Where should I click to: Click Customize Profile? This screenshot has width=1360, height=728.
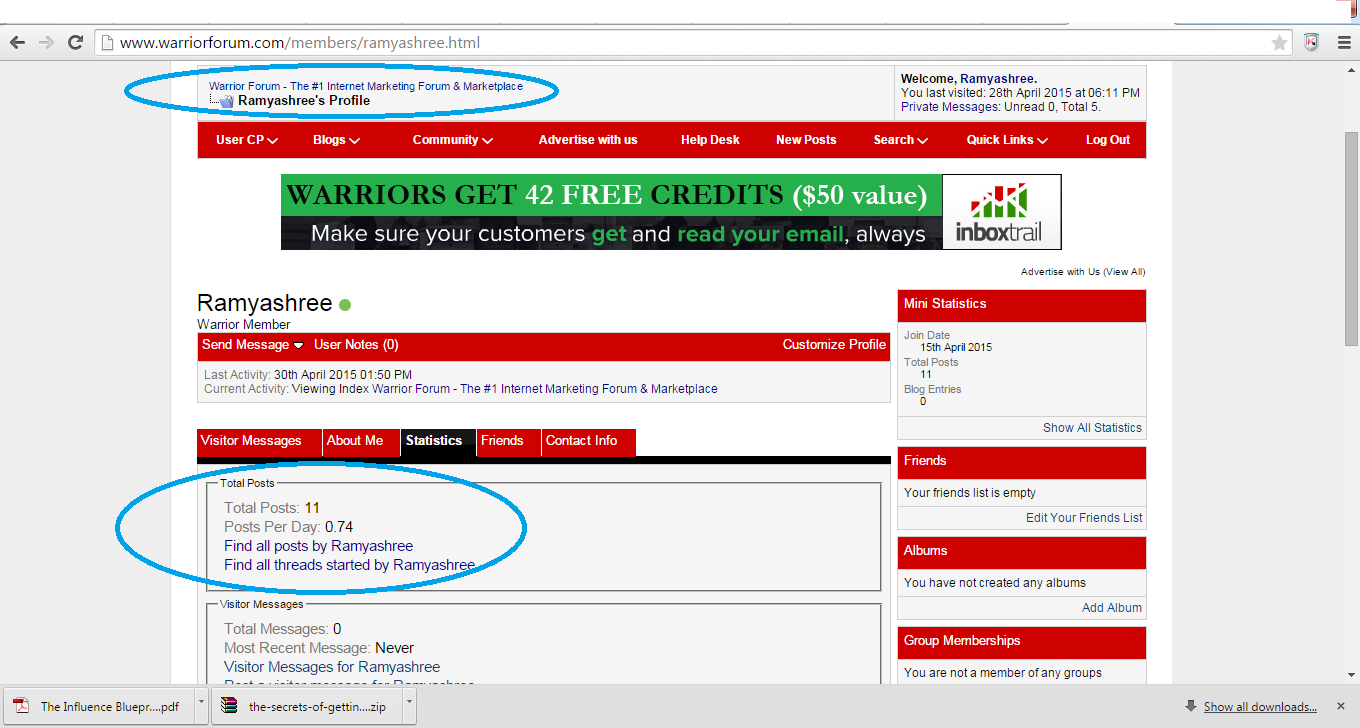(x=834, y=345)
